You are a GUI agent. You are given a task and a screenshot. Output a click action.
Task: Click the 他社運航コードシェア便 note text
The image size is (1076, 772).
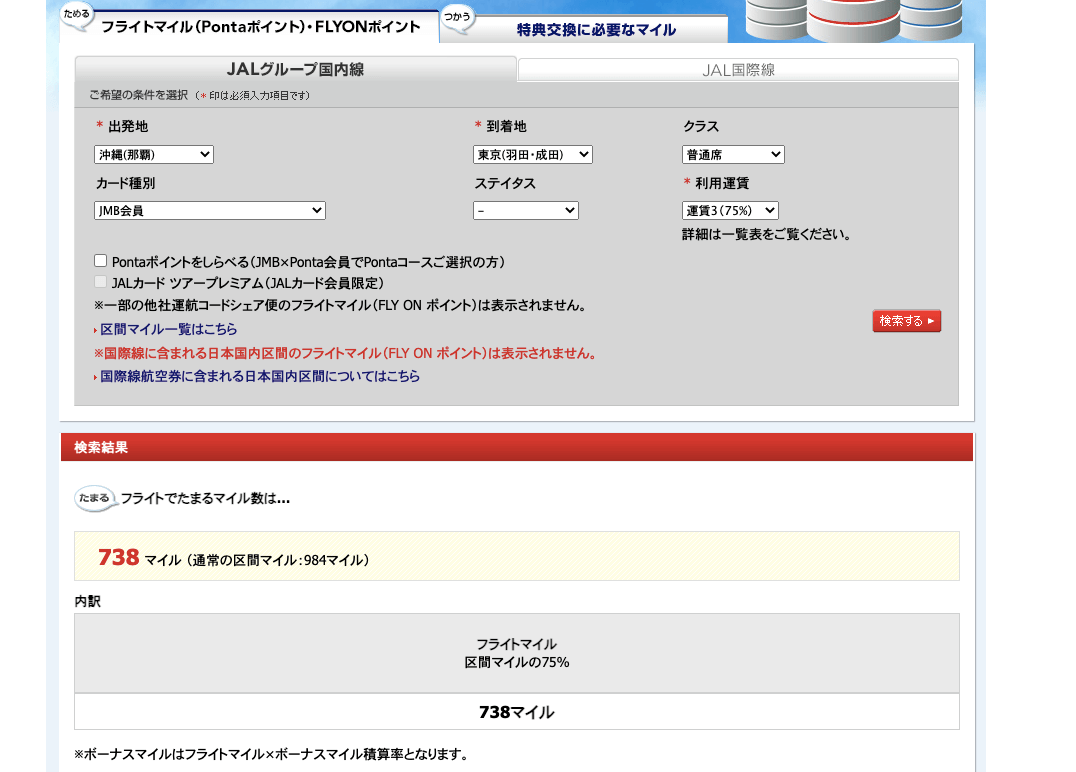click(341, 305)
